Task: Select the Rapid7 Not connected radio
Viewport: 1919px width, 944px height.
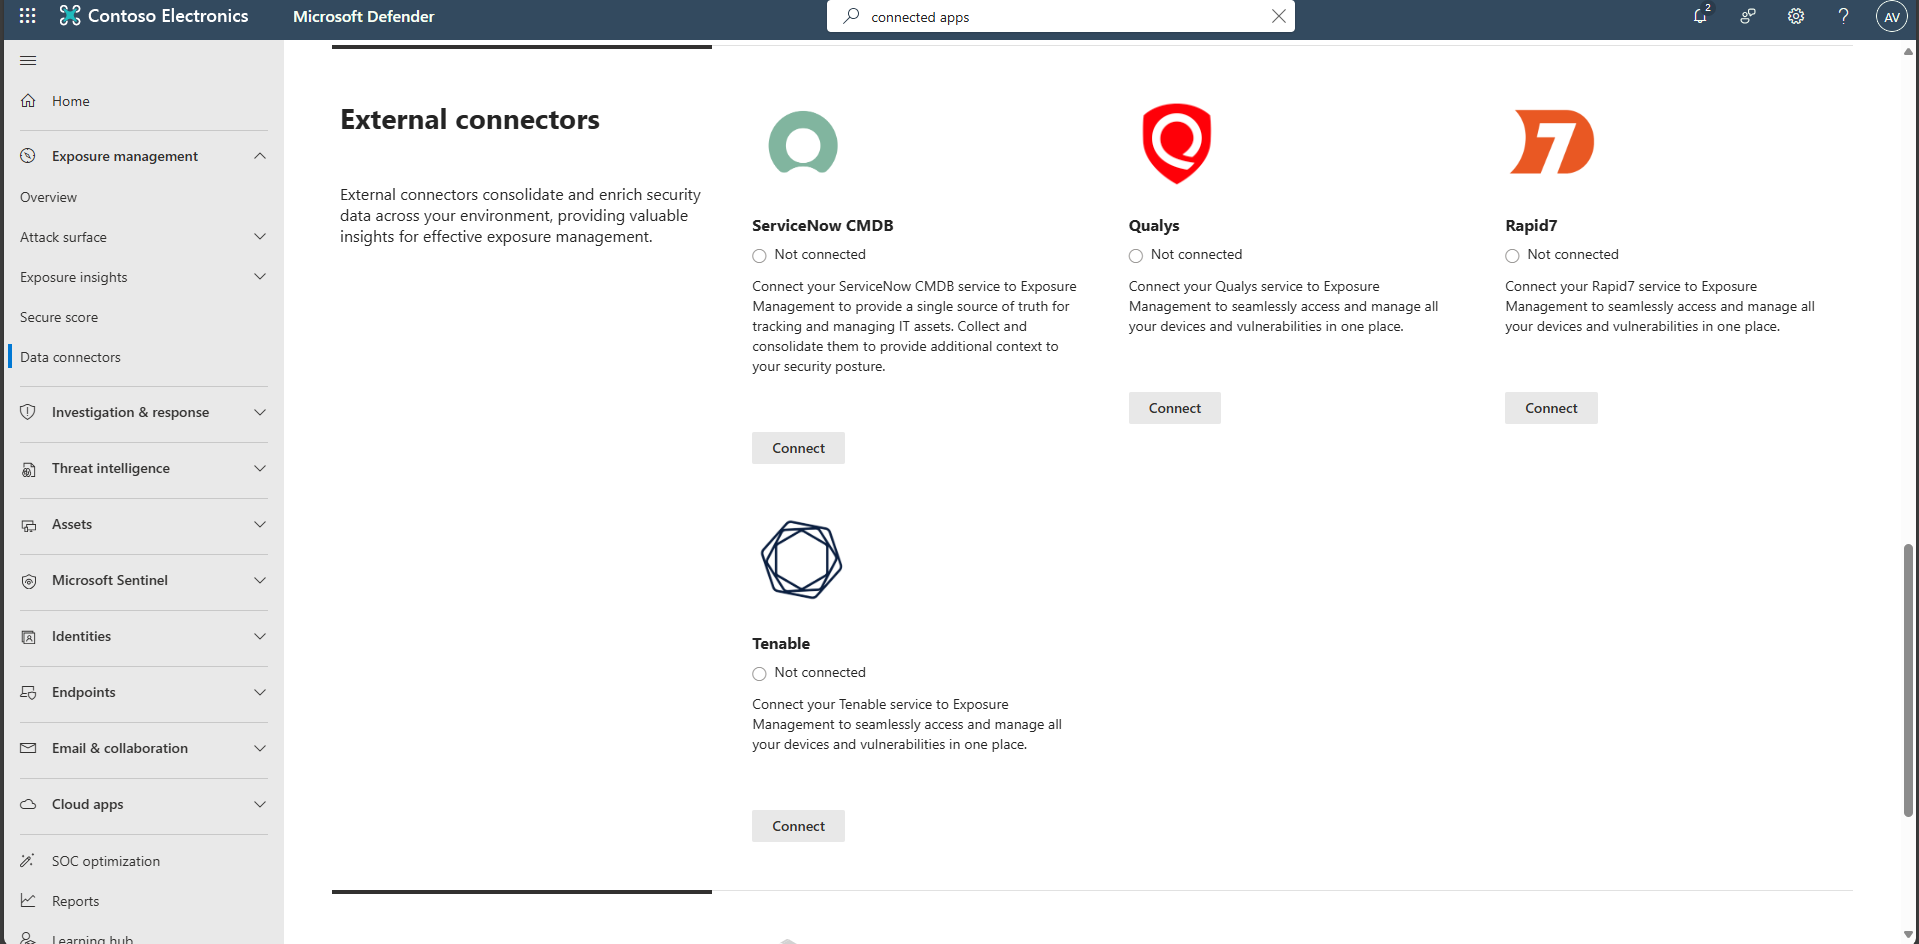Action: click(x=1512, y=256)
